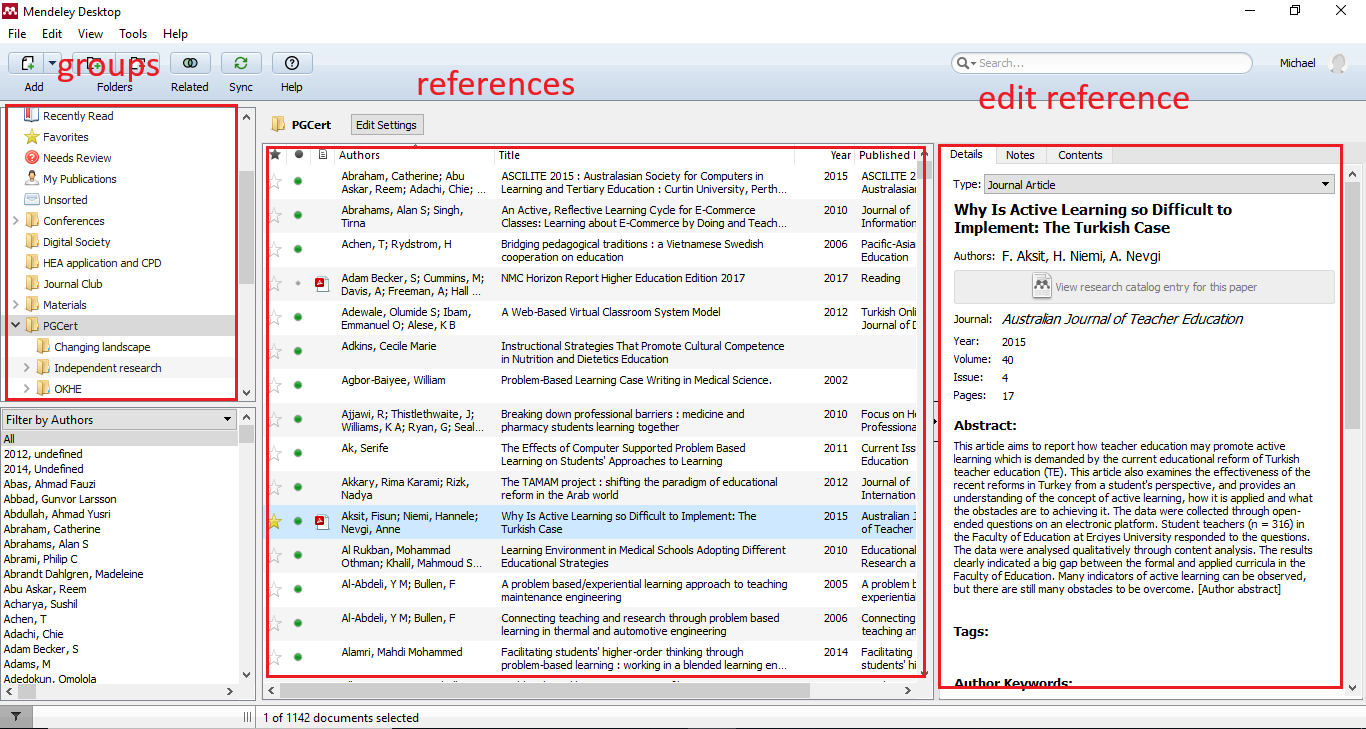
Task: Open the Tools menu
Action: click(133, 33)
